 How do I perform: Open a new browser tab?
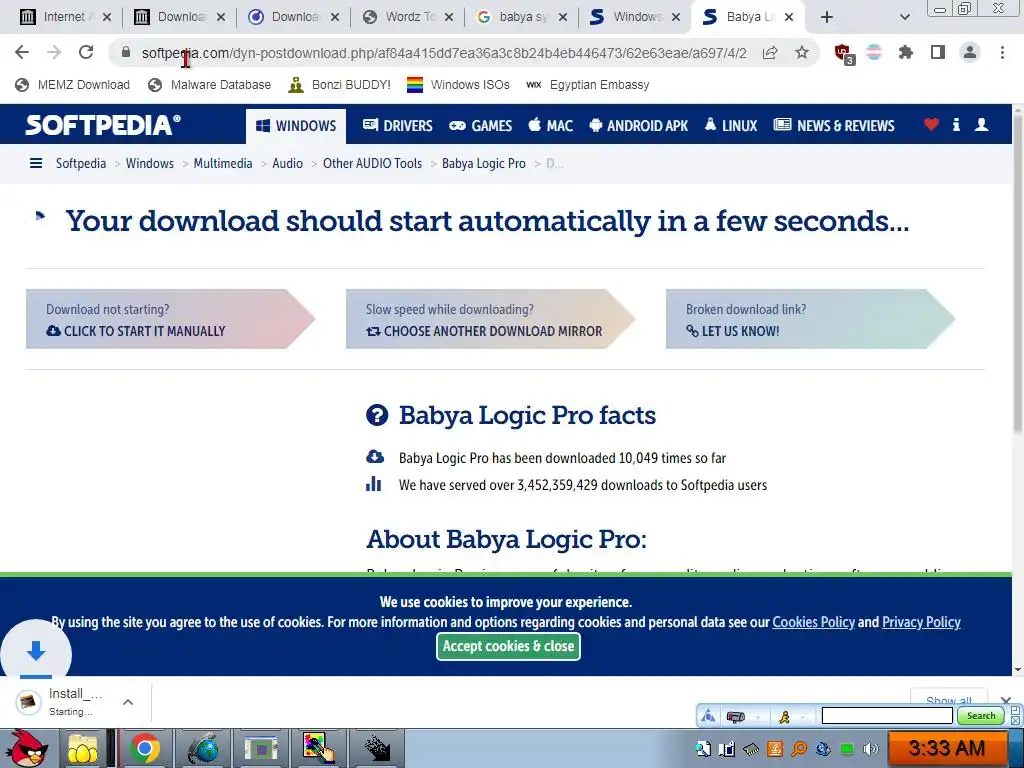(827, 17)
